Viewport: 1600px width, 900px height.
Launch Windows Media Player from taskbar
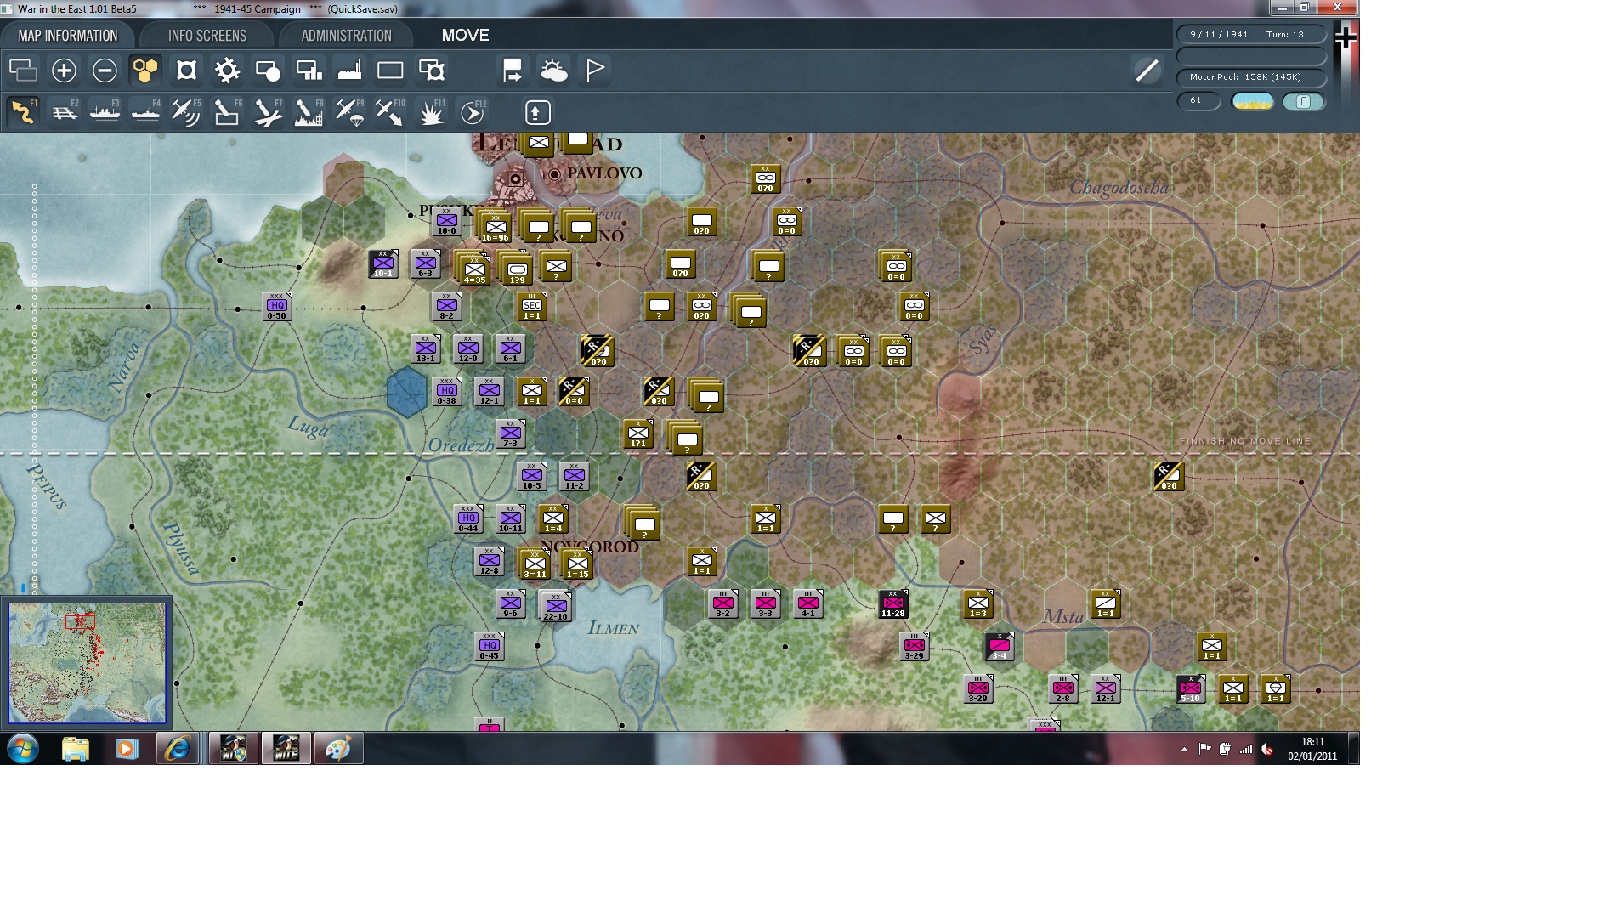(x=126, y=749)
